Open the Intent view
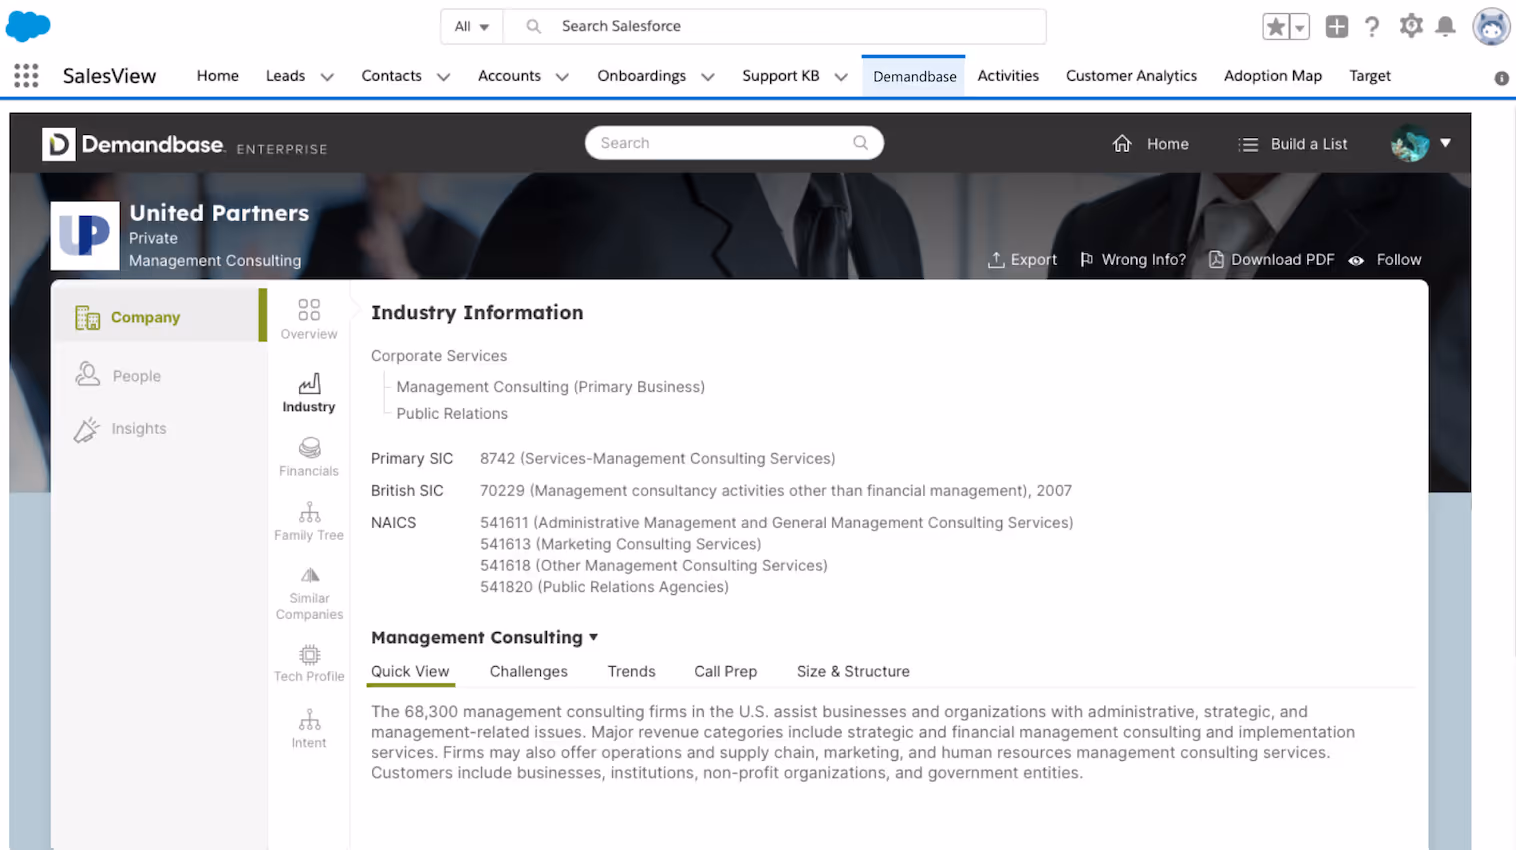Screen dimensions: 1516x850 tap(309, 729)
